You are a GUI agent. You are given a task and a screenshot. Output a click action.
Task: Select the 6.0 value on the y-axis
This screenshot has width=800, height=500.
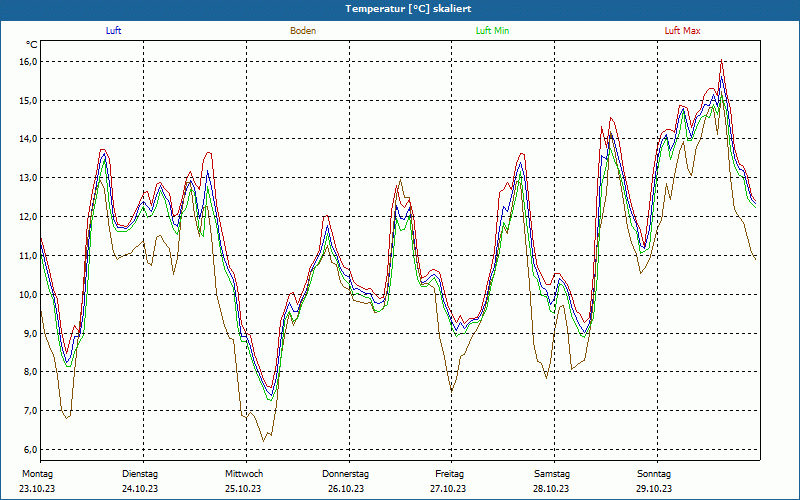click(30, 449)
